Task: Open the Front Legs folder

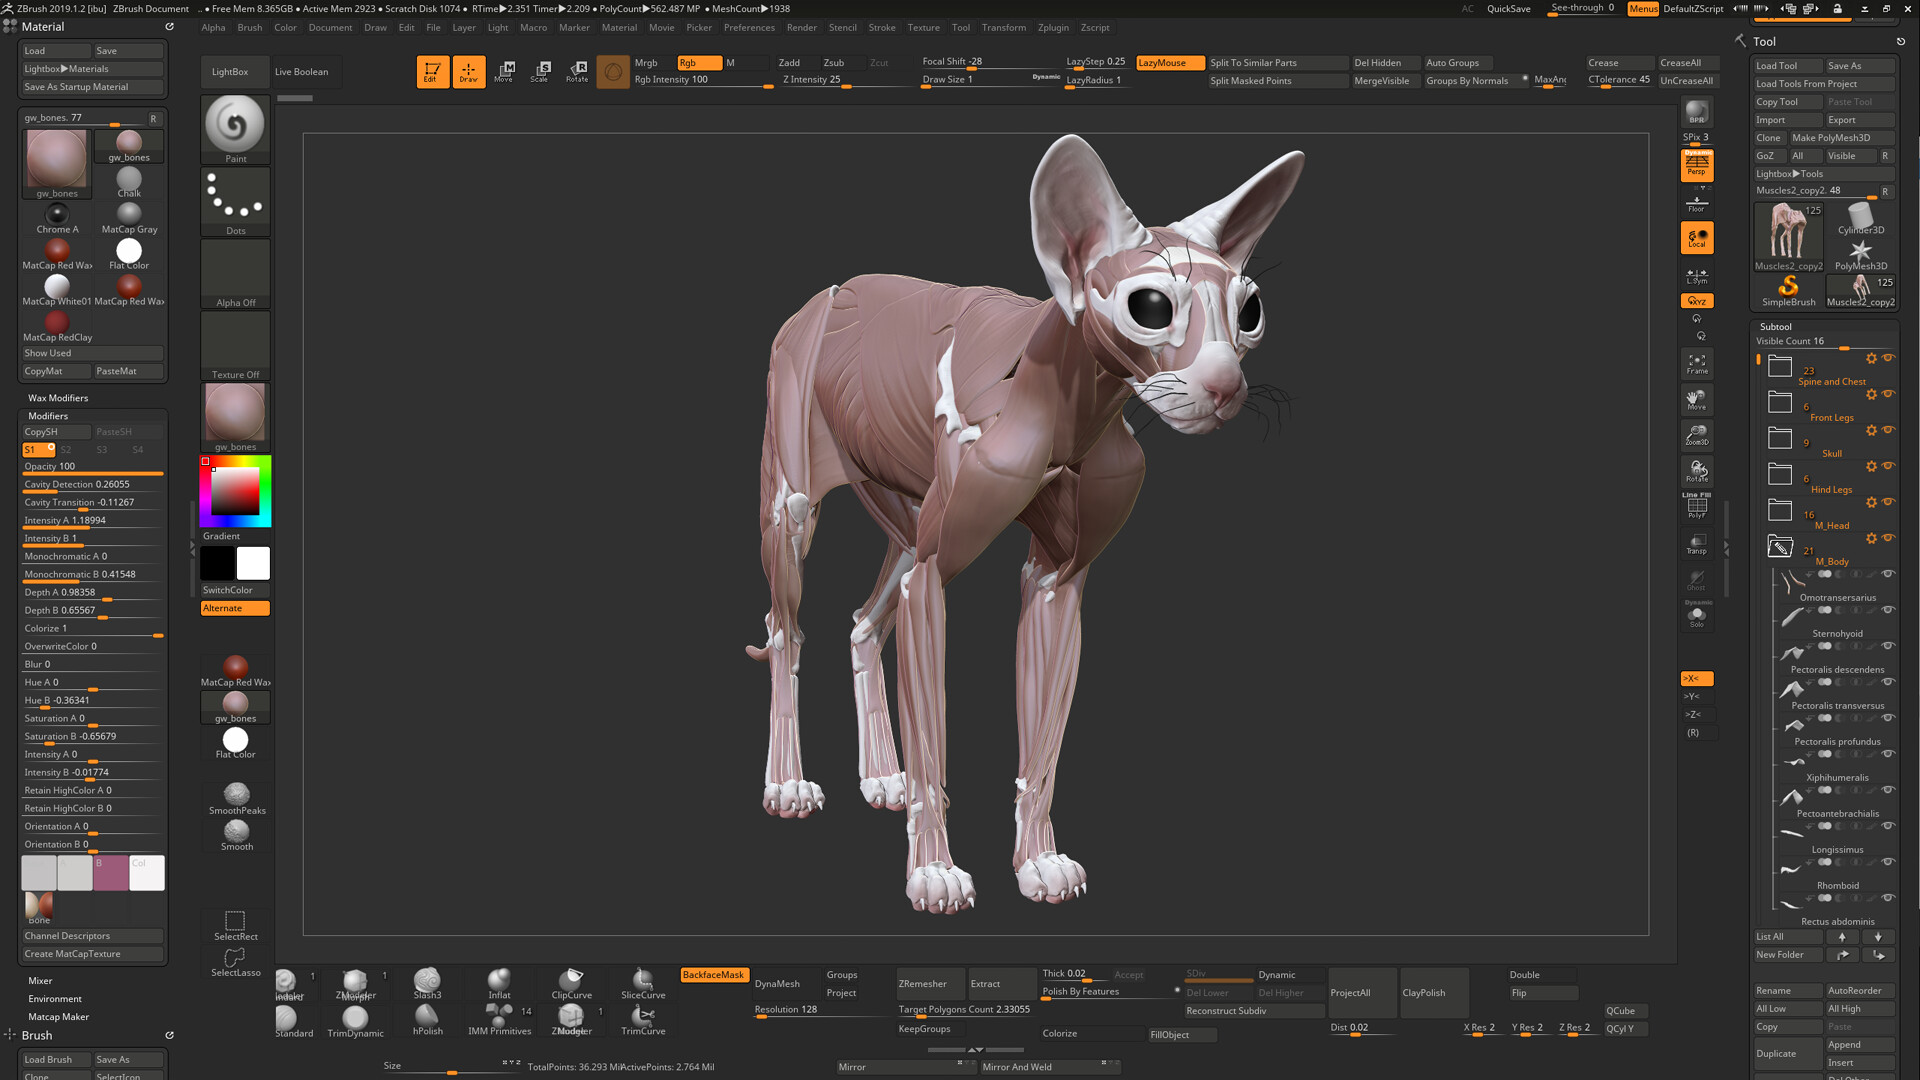Action: (1780, 403)
